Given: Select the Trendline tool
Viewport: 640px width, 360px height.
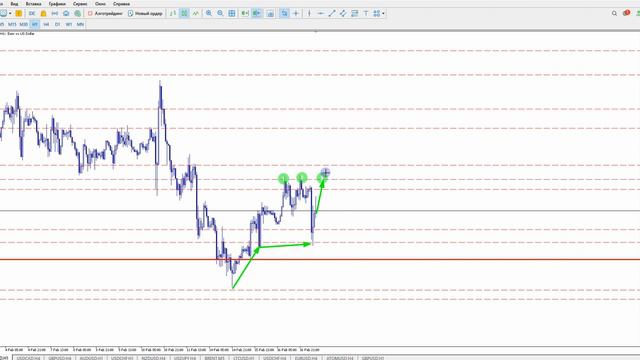Looking at the screenshot, I should pyautogui.click(x=332, y=13).
